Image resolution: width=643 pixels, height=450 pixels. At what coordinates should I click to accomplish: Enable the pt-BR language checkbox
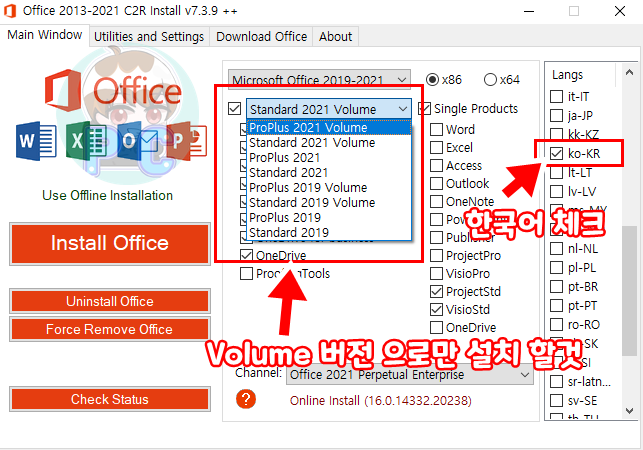pyautogui.click(x=556, y=287)
